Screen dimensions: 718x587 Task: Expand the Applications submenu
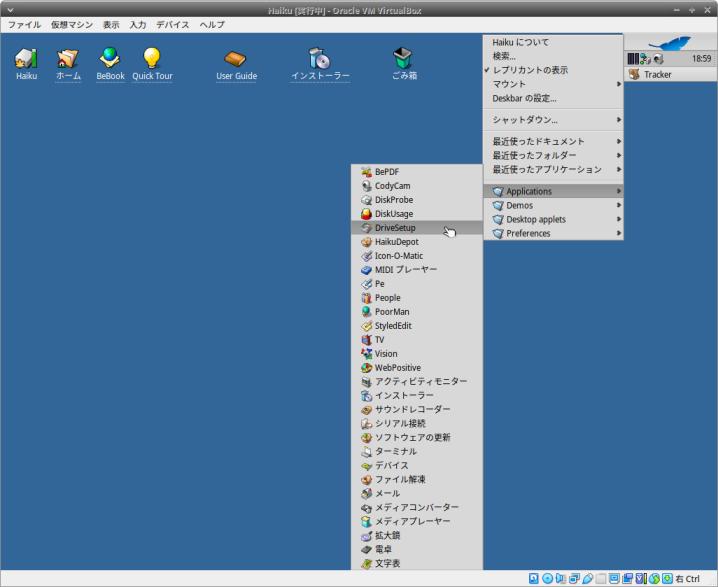(553, 191)
